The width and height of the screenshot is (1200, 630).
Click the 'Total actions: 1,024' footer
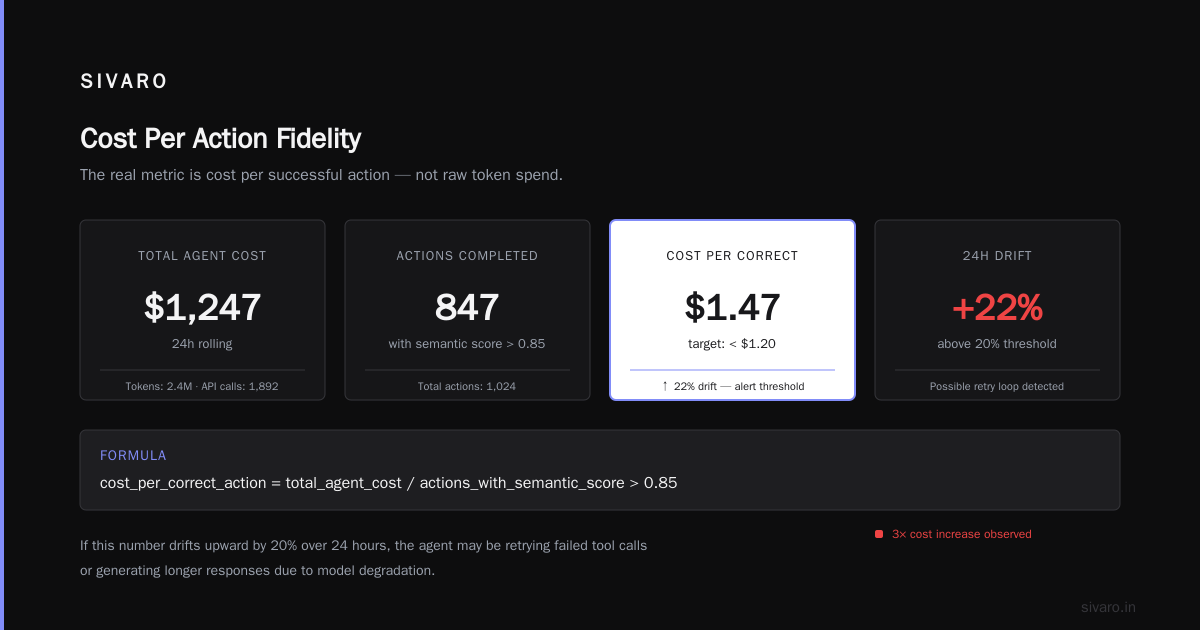pyautogui.click(x=467, y=386)
